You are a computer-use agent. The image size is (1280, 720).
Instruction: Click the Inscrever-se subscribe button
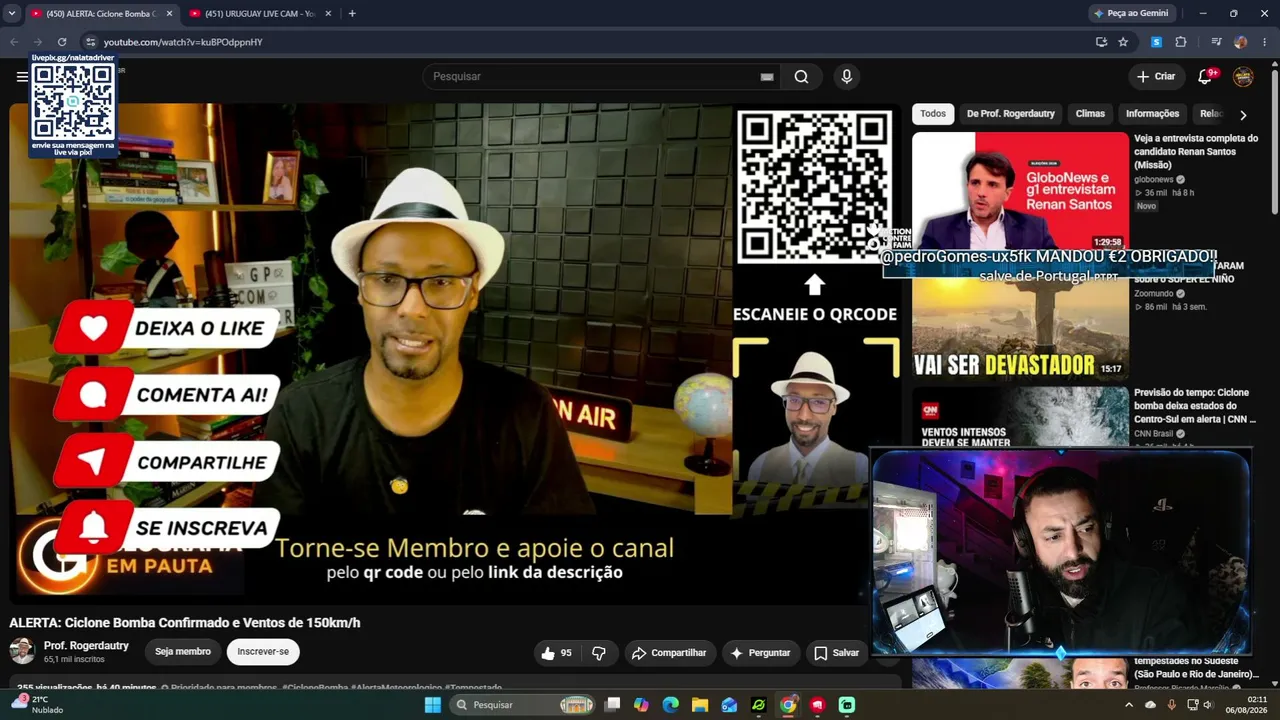263,652
